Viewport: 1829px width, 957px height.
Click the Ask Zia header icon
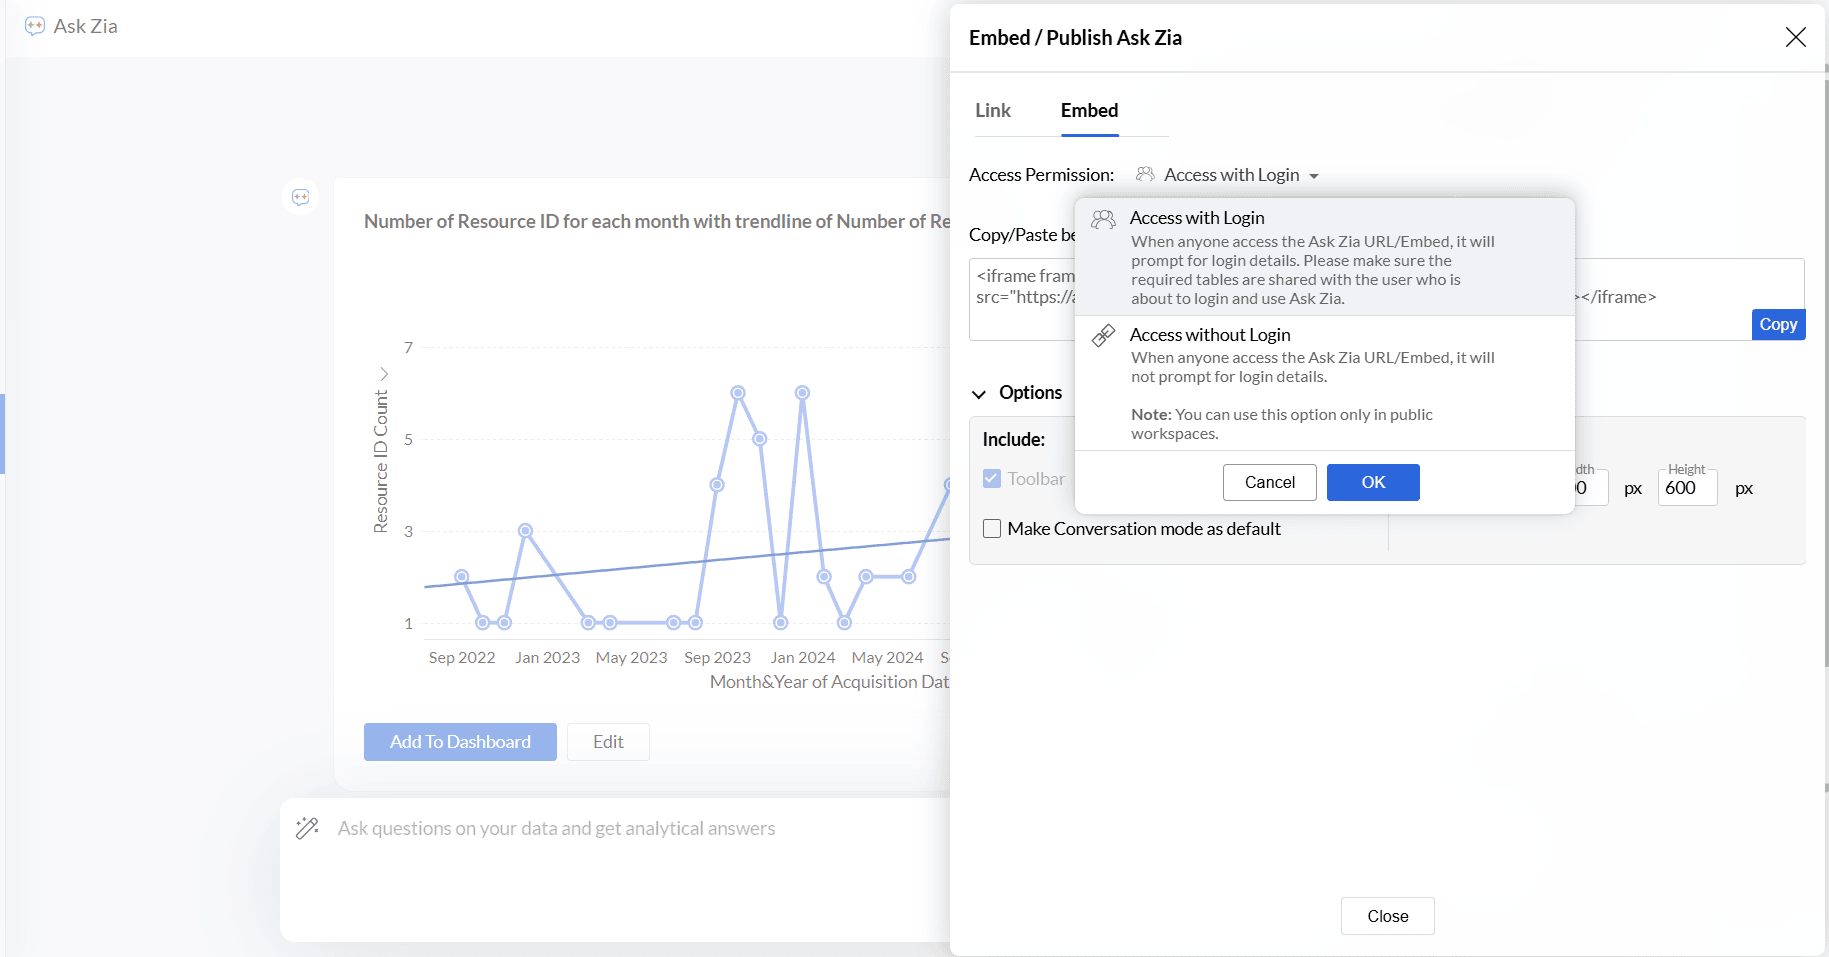coord(35,26)
